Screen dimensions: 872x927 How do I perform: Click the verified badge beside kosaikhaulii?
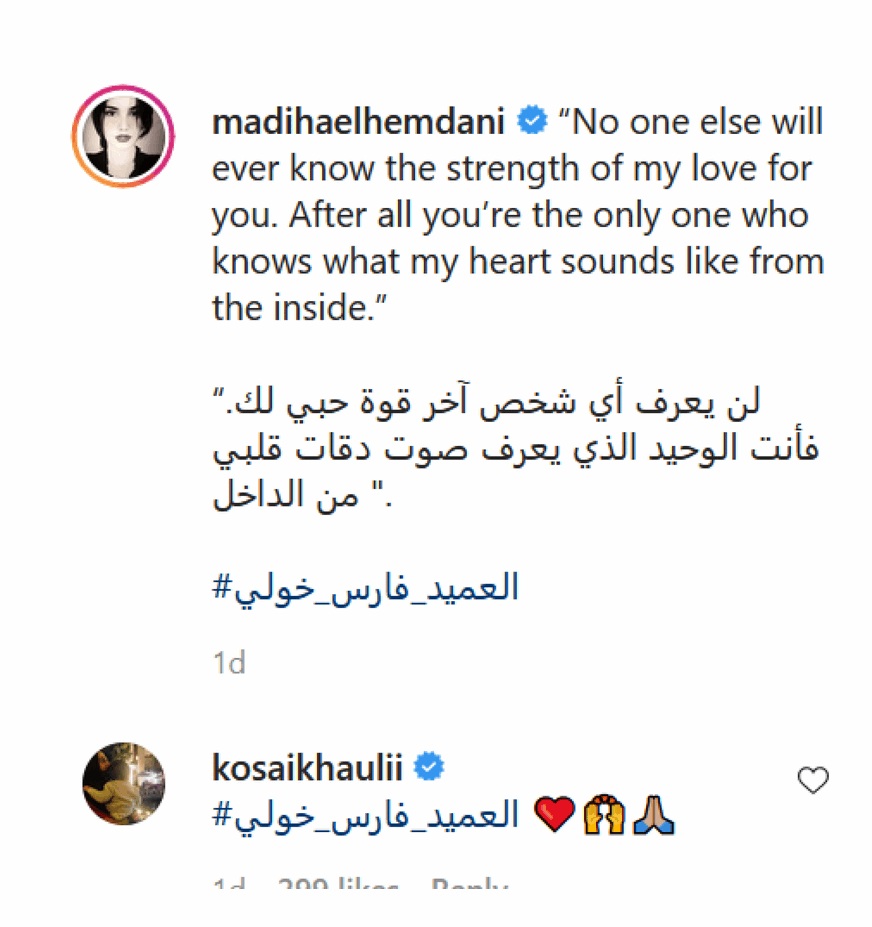[x=429, y=765]
